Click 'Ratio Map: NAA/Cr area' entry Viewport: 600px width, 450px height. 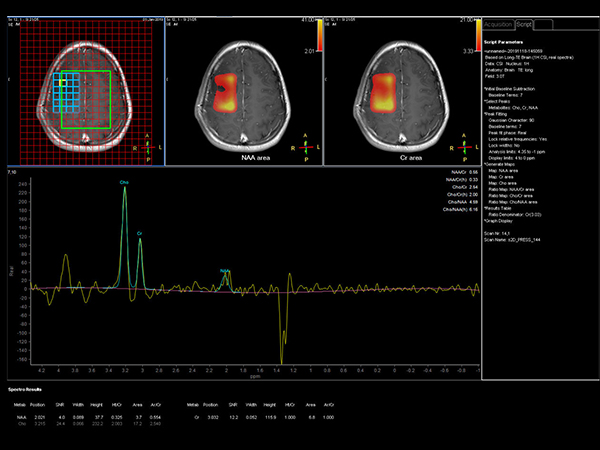(x=511, y=189)
